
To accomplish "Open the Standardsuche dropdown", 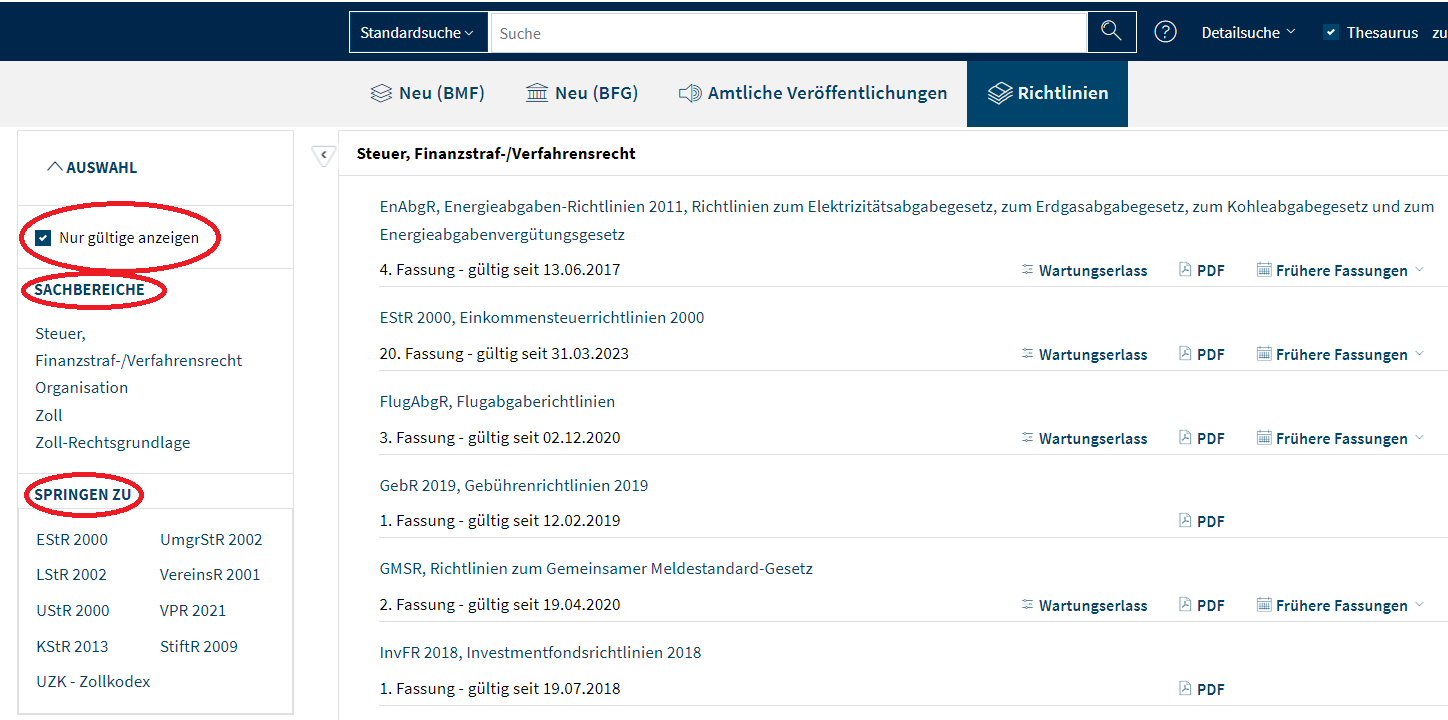I will pos(418,32).
